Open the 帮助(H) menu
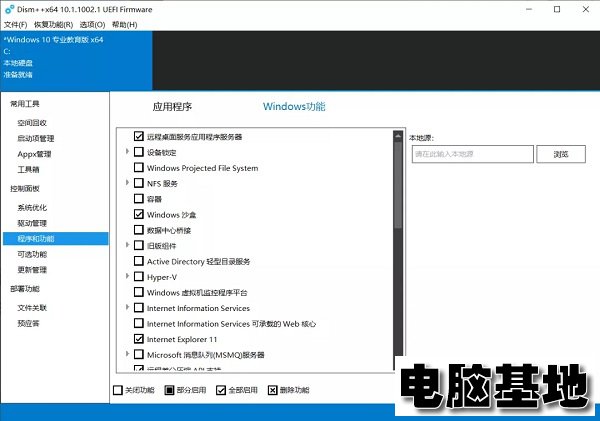The height and width of the screenshot is (421, 600). (124, 25)
